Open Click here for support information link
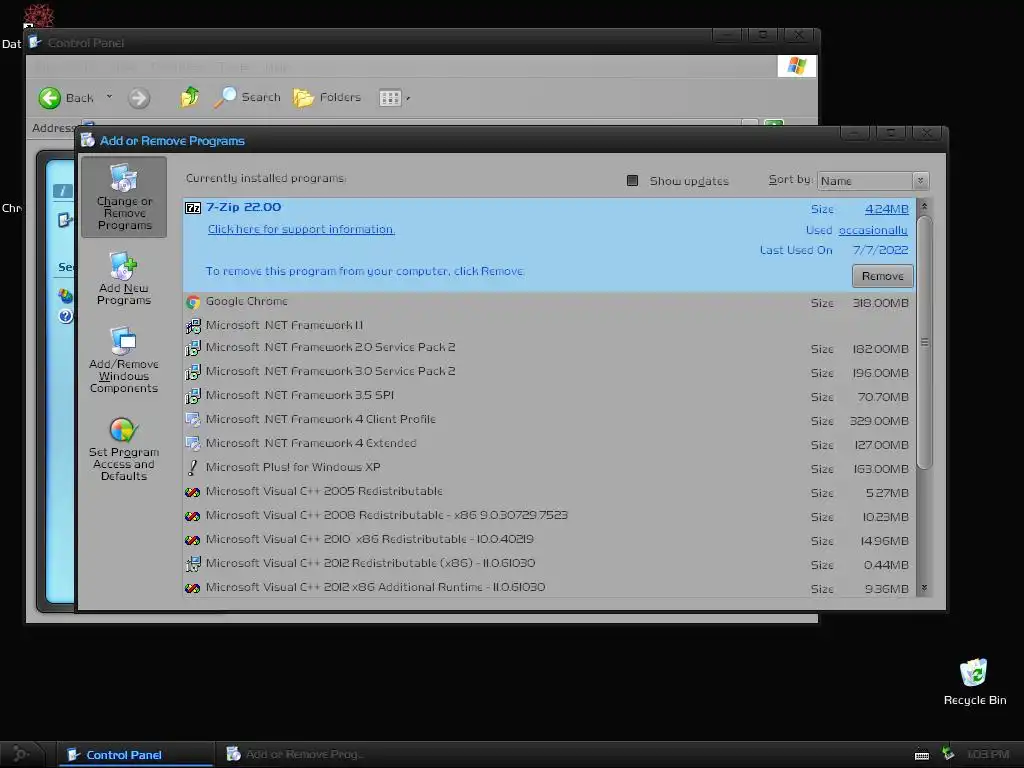Viewport: 1024px width, 768px height. point(301,229)
